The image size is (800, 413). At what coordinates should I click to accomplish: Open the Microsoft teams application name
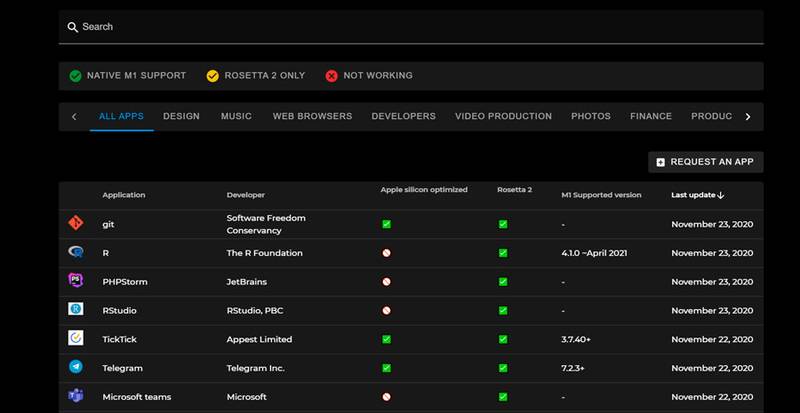137,397
